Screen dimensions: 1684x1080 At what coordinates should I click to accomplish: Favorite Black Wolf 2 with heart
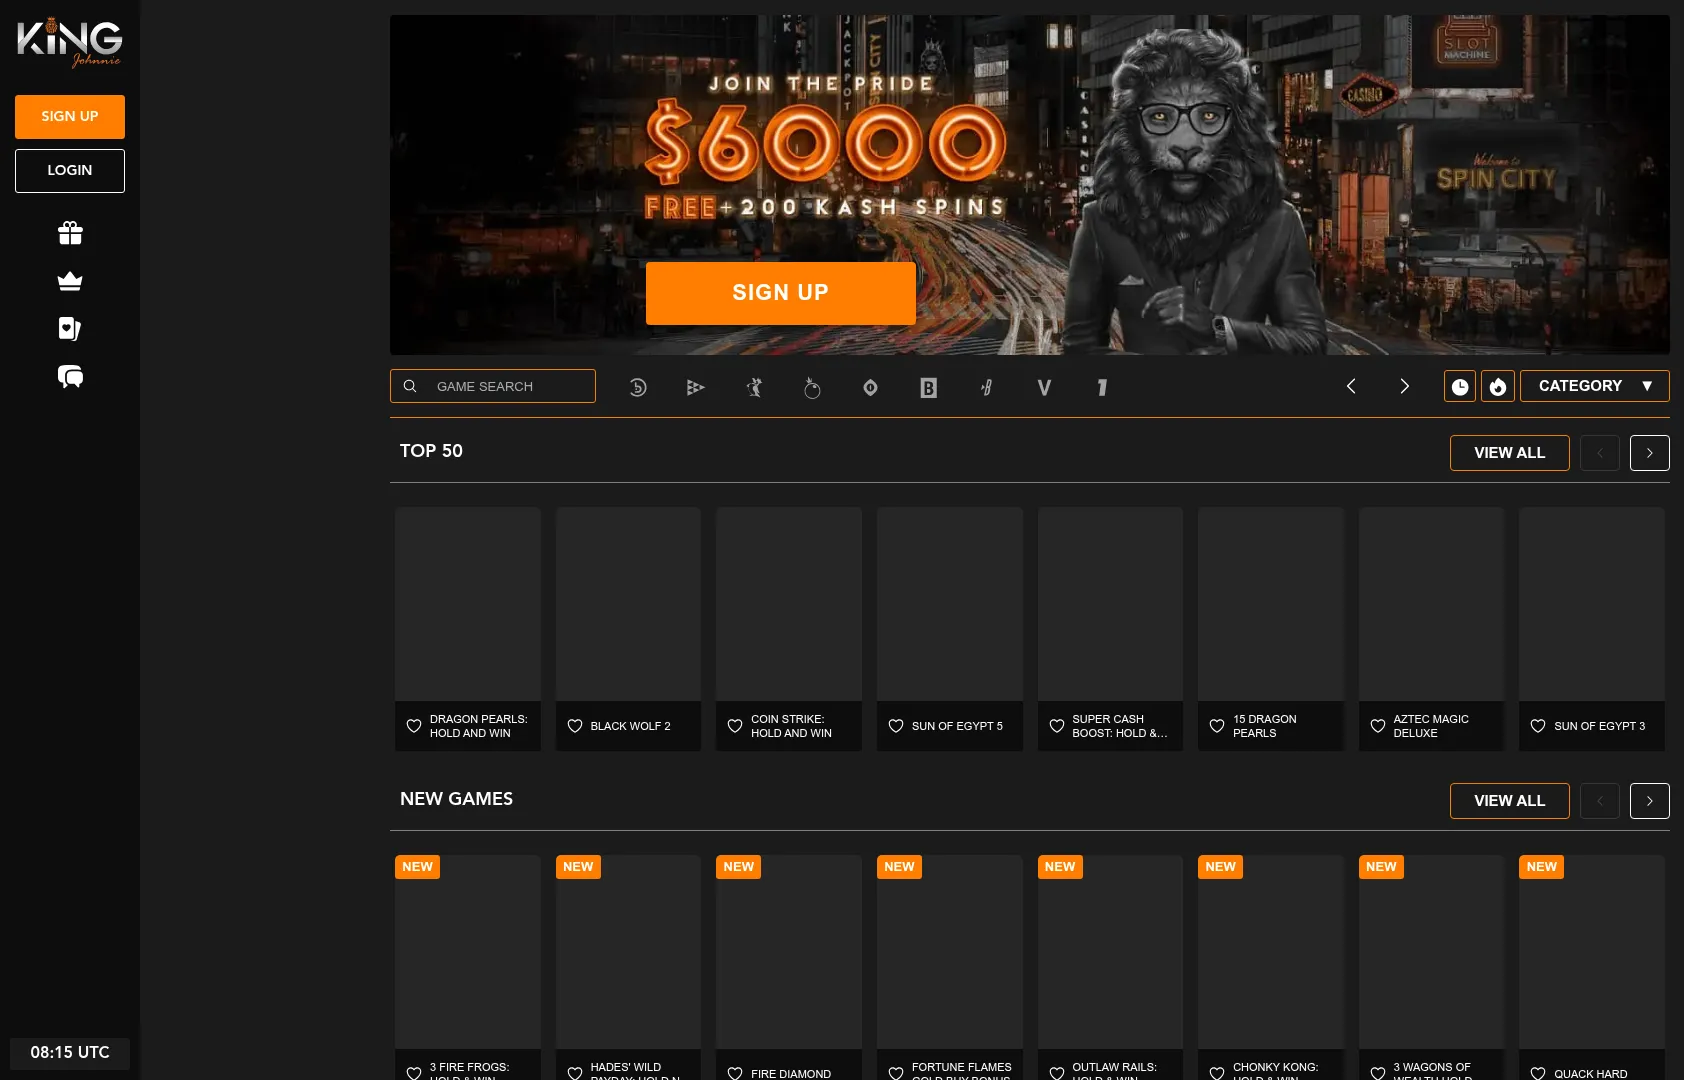pos(575,726)
